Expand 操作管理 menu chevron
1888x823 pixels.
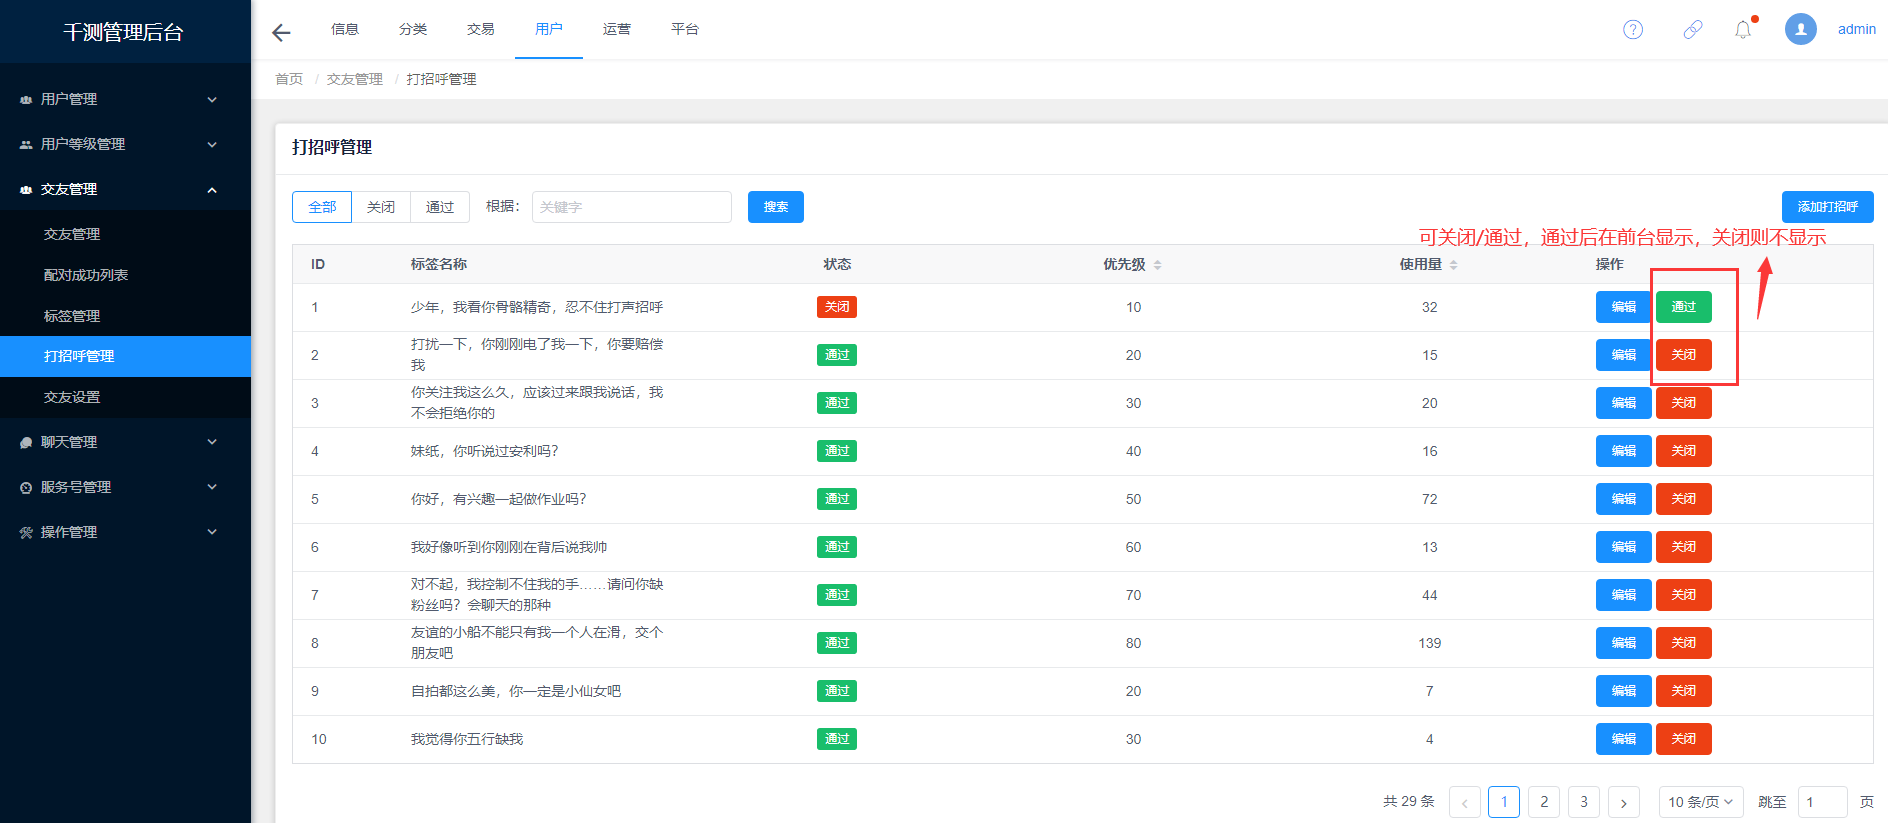(212, 532)
